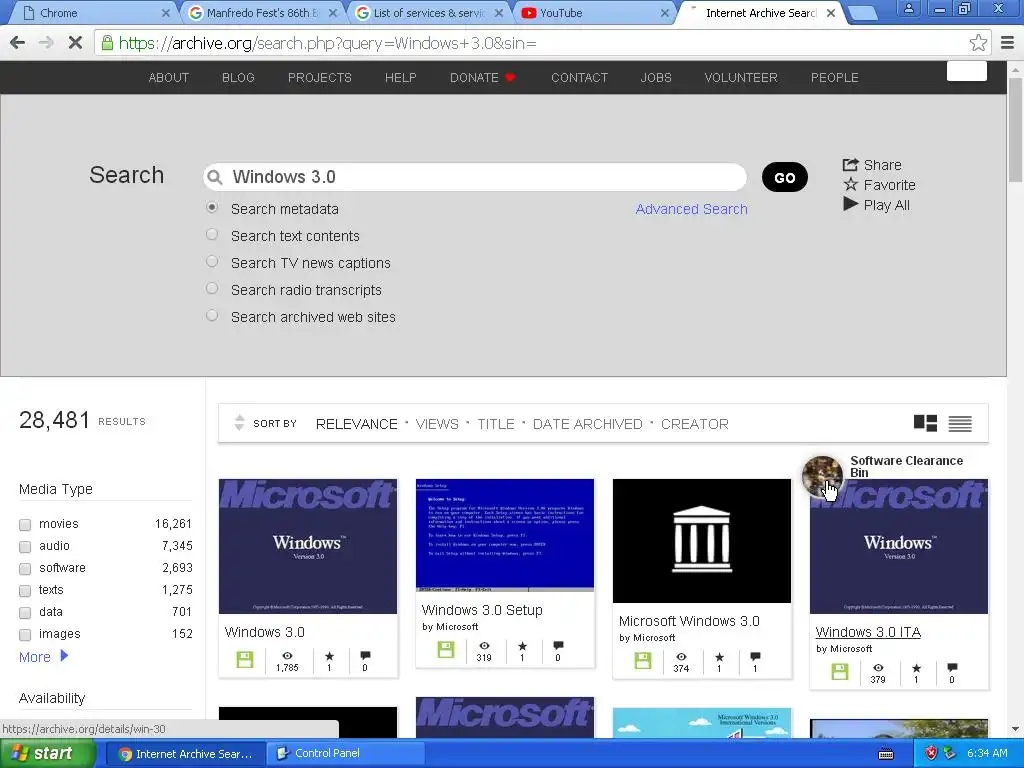
Task: Click the Share icon
Action: tap(850, 165)
